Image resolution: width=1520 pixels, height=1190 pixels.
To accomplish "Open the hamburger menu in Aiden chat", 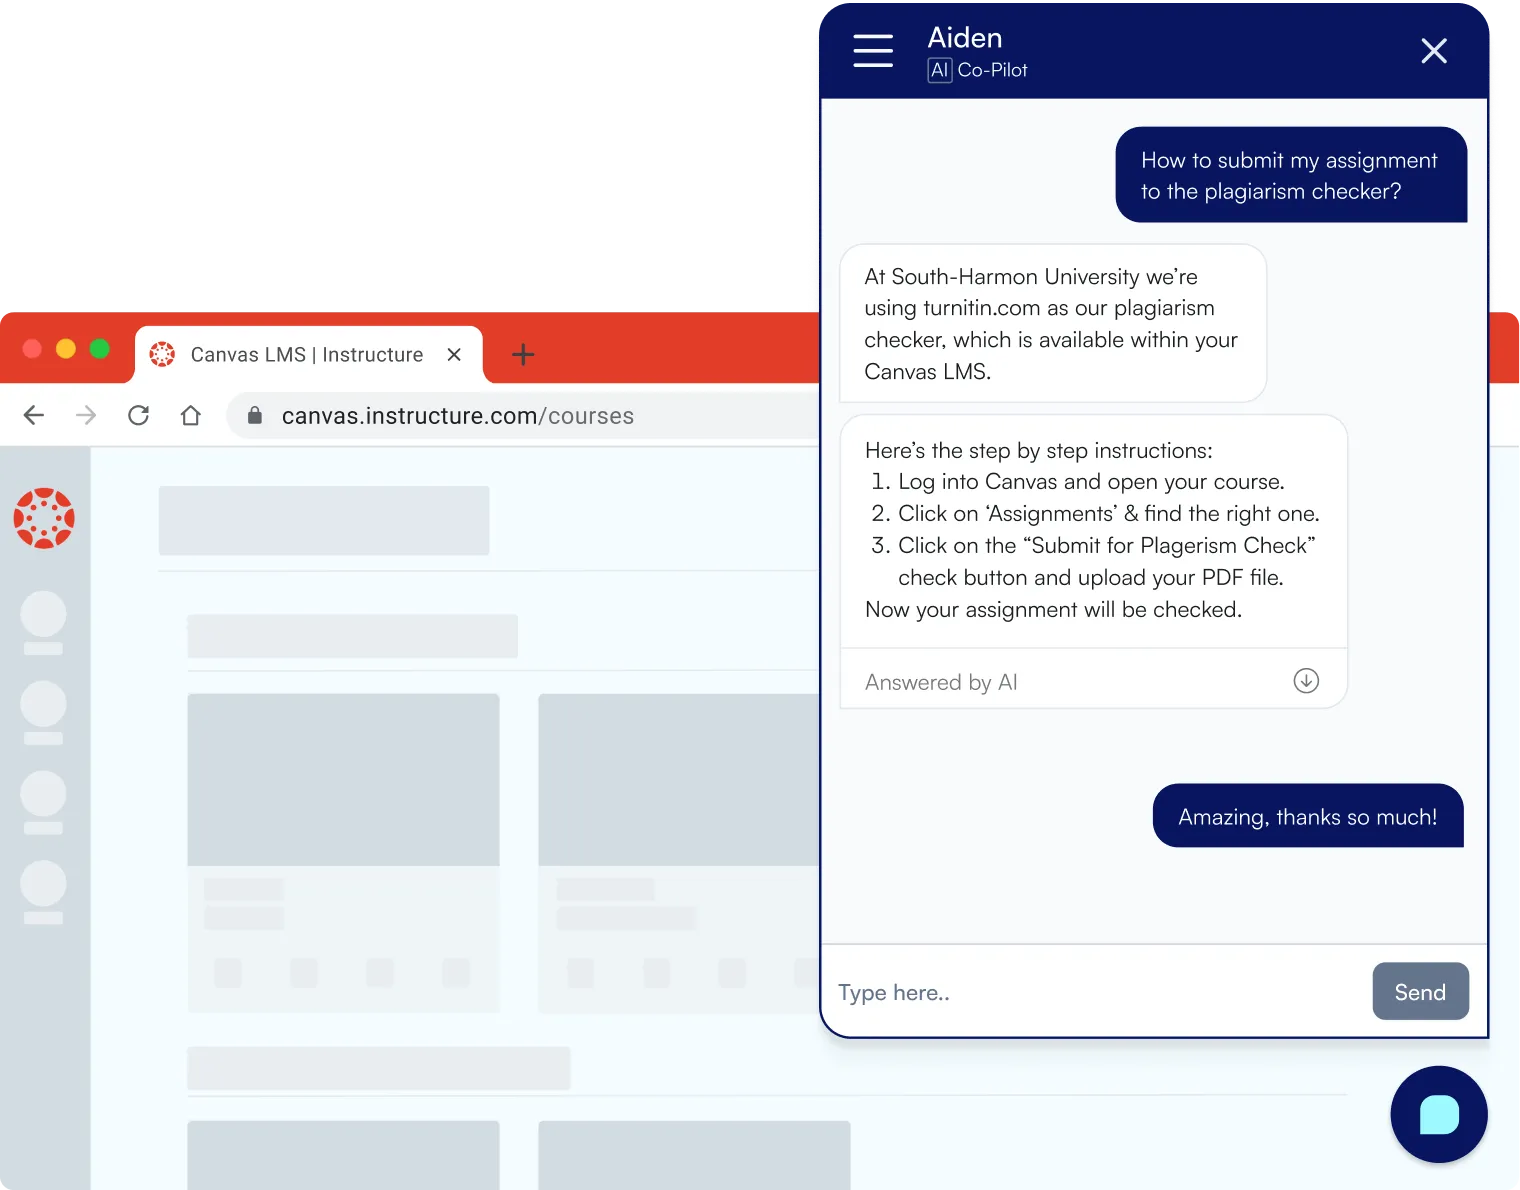I will [x=872, y=50].
